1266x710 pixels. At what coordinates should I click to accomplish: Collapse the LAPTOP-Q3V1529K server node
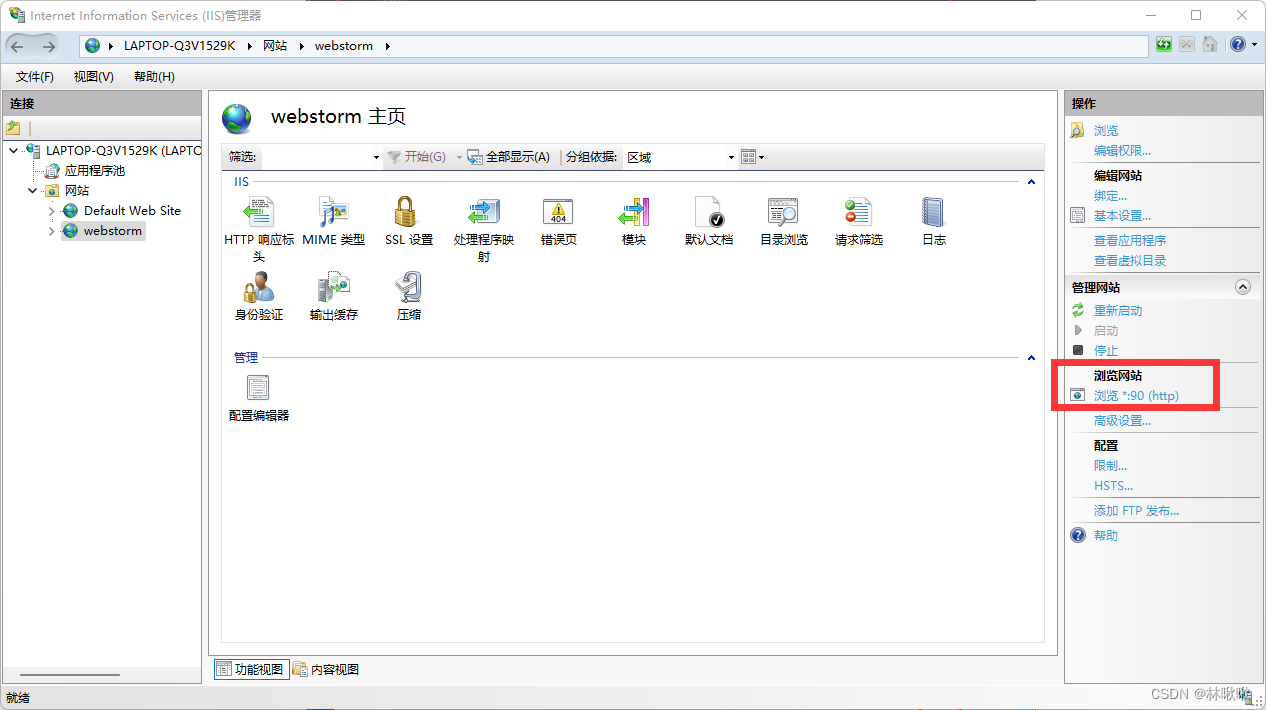coord(12,151)
